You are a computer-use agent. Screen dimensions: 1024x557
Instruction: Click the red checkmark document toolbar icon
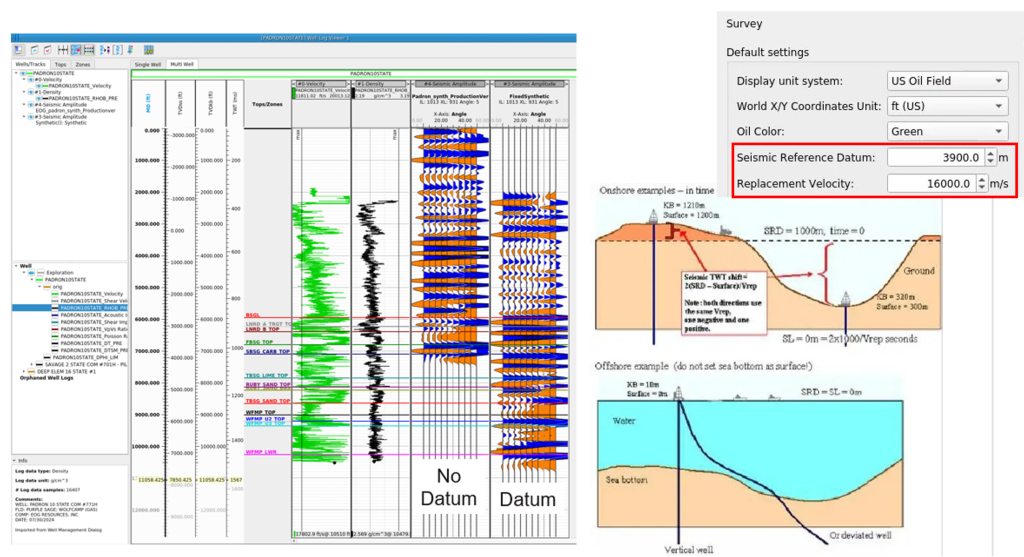pos(47,49)
